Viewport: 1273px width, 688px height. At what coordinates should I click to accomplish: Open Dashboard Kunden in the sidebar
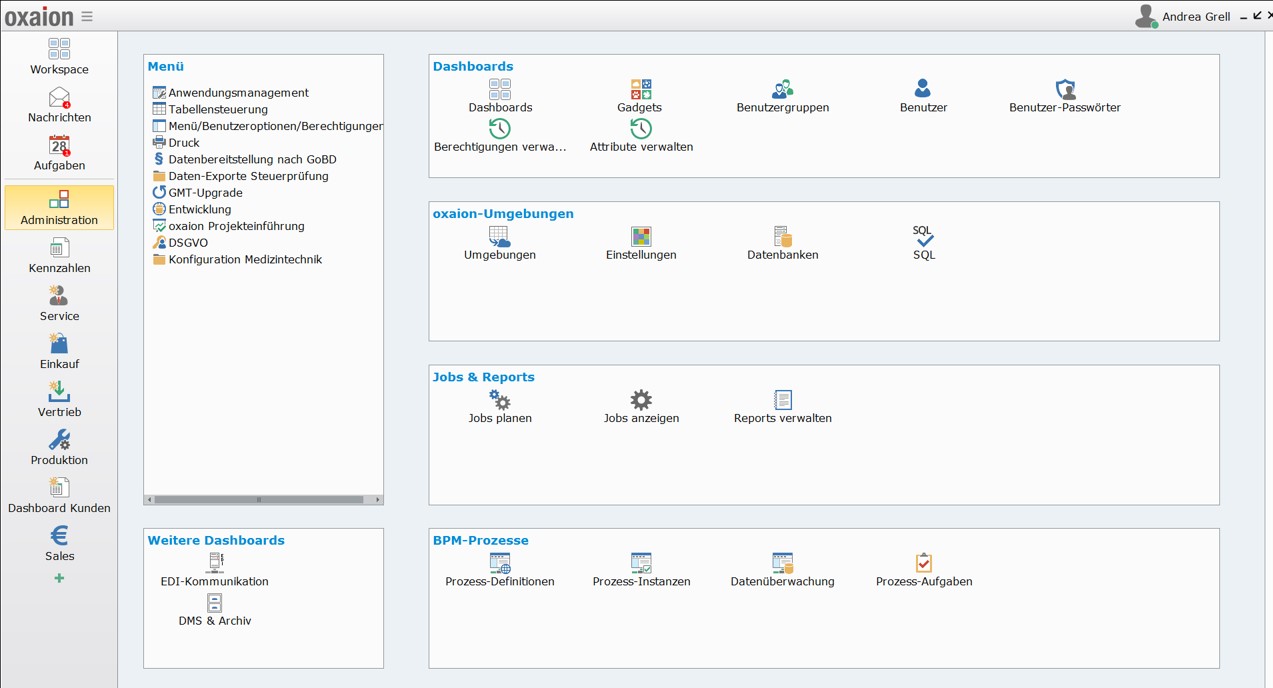tap(59, 496)
